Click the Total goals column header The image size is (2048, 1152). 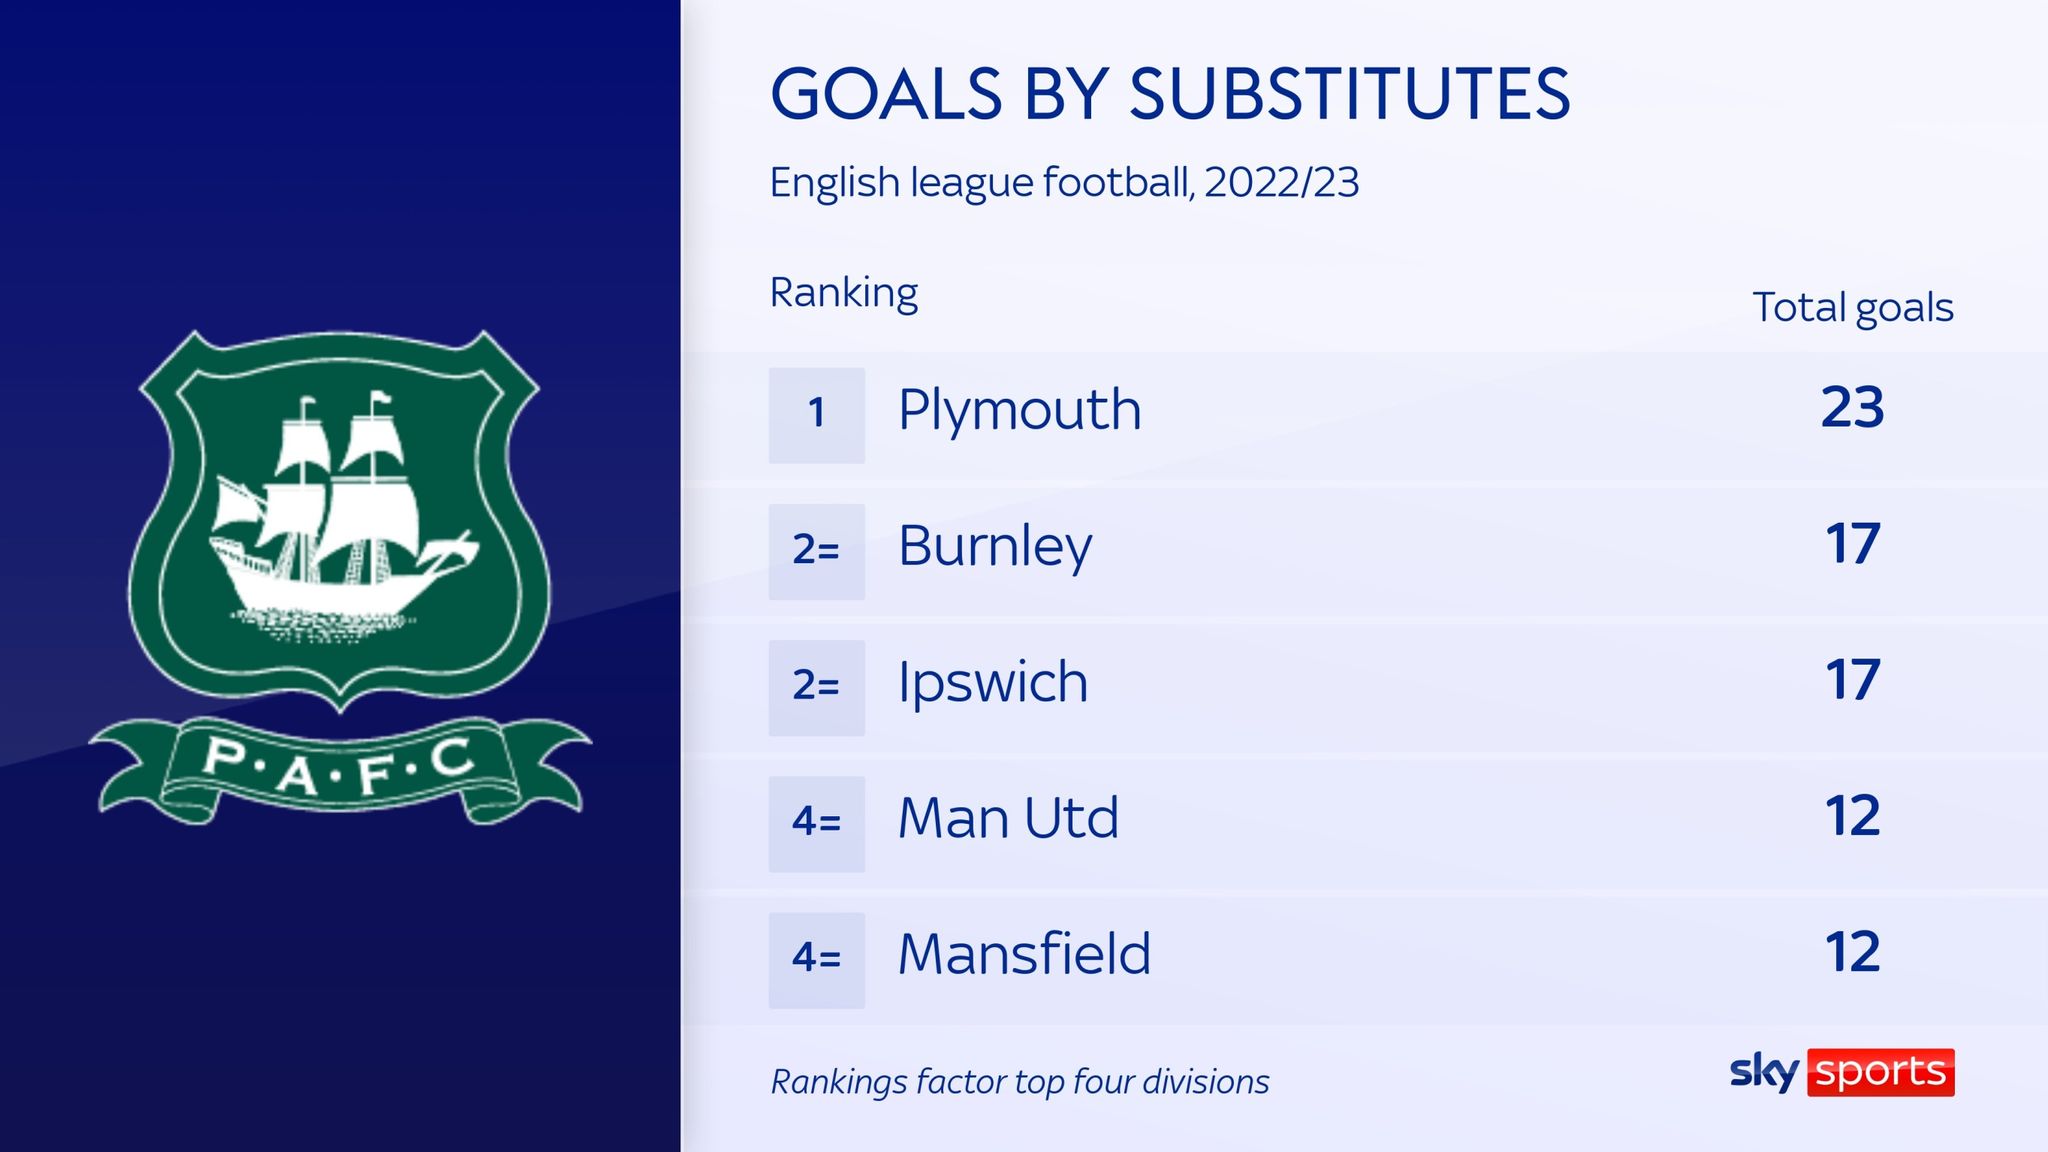point(1852,307)
